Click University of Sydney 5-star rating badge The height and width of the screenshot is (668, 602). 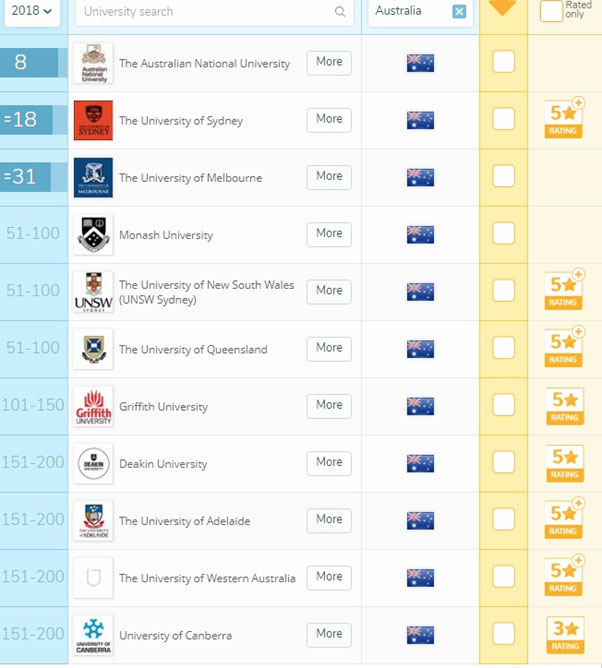(563, 119)
